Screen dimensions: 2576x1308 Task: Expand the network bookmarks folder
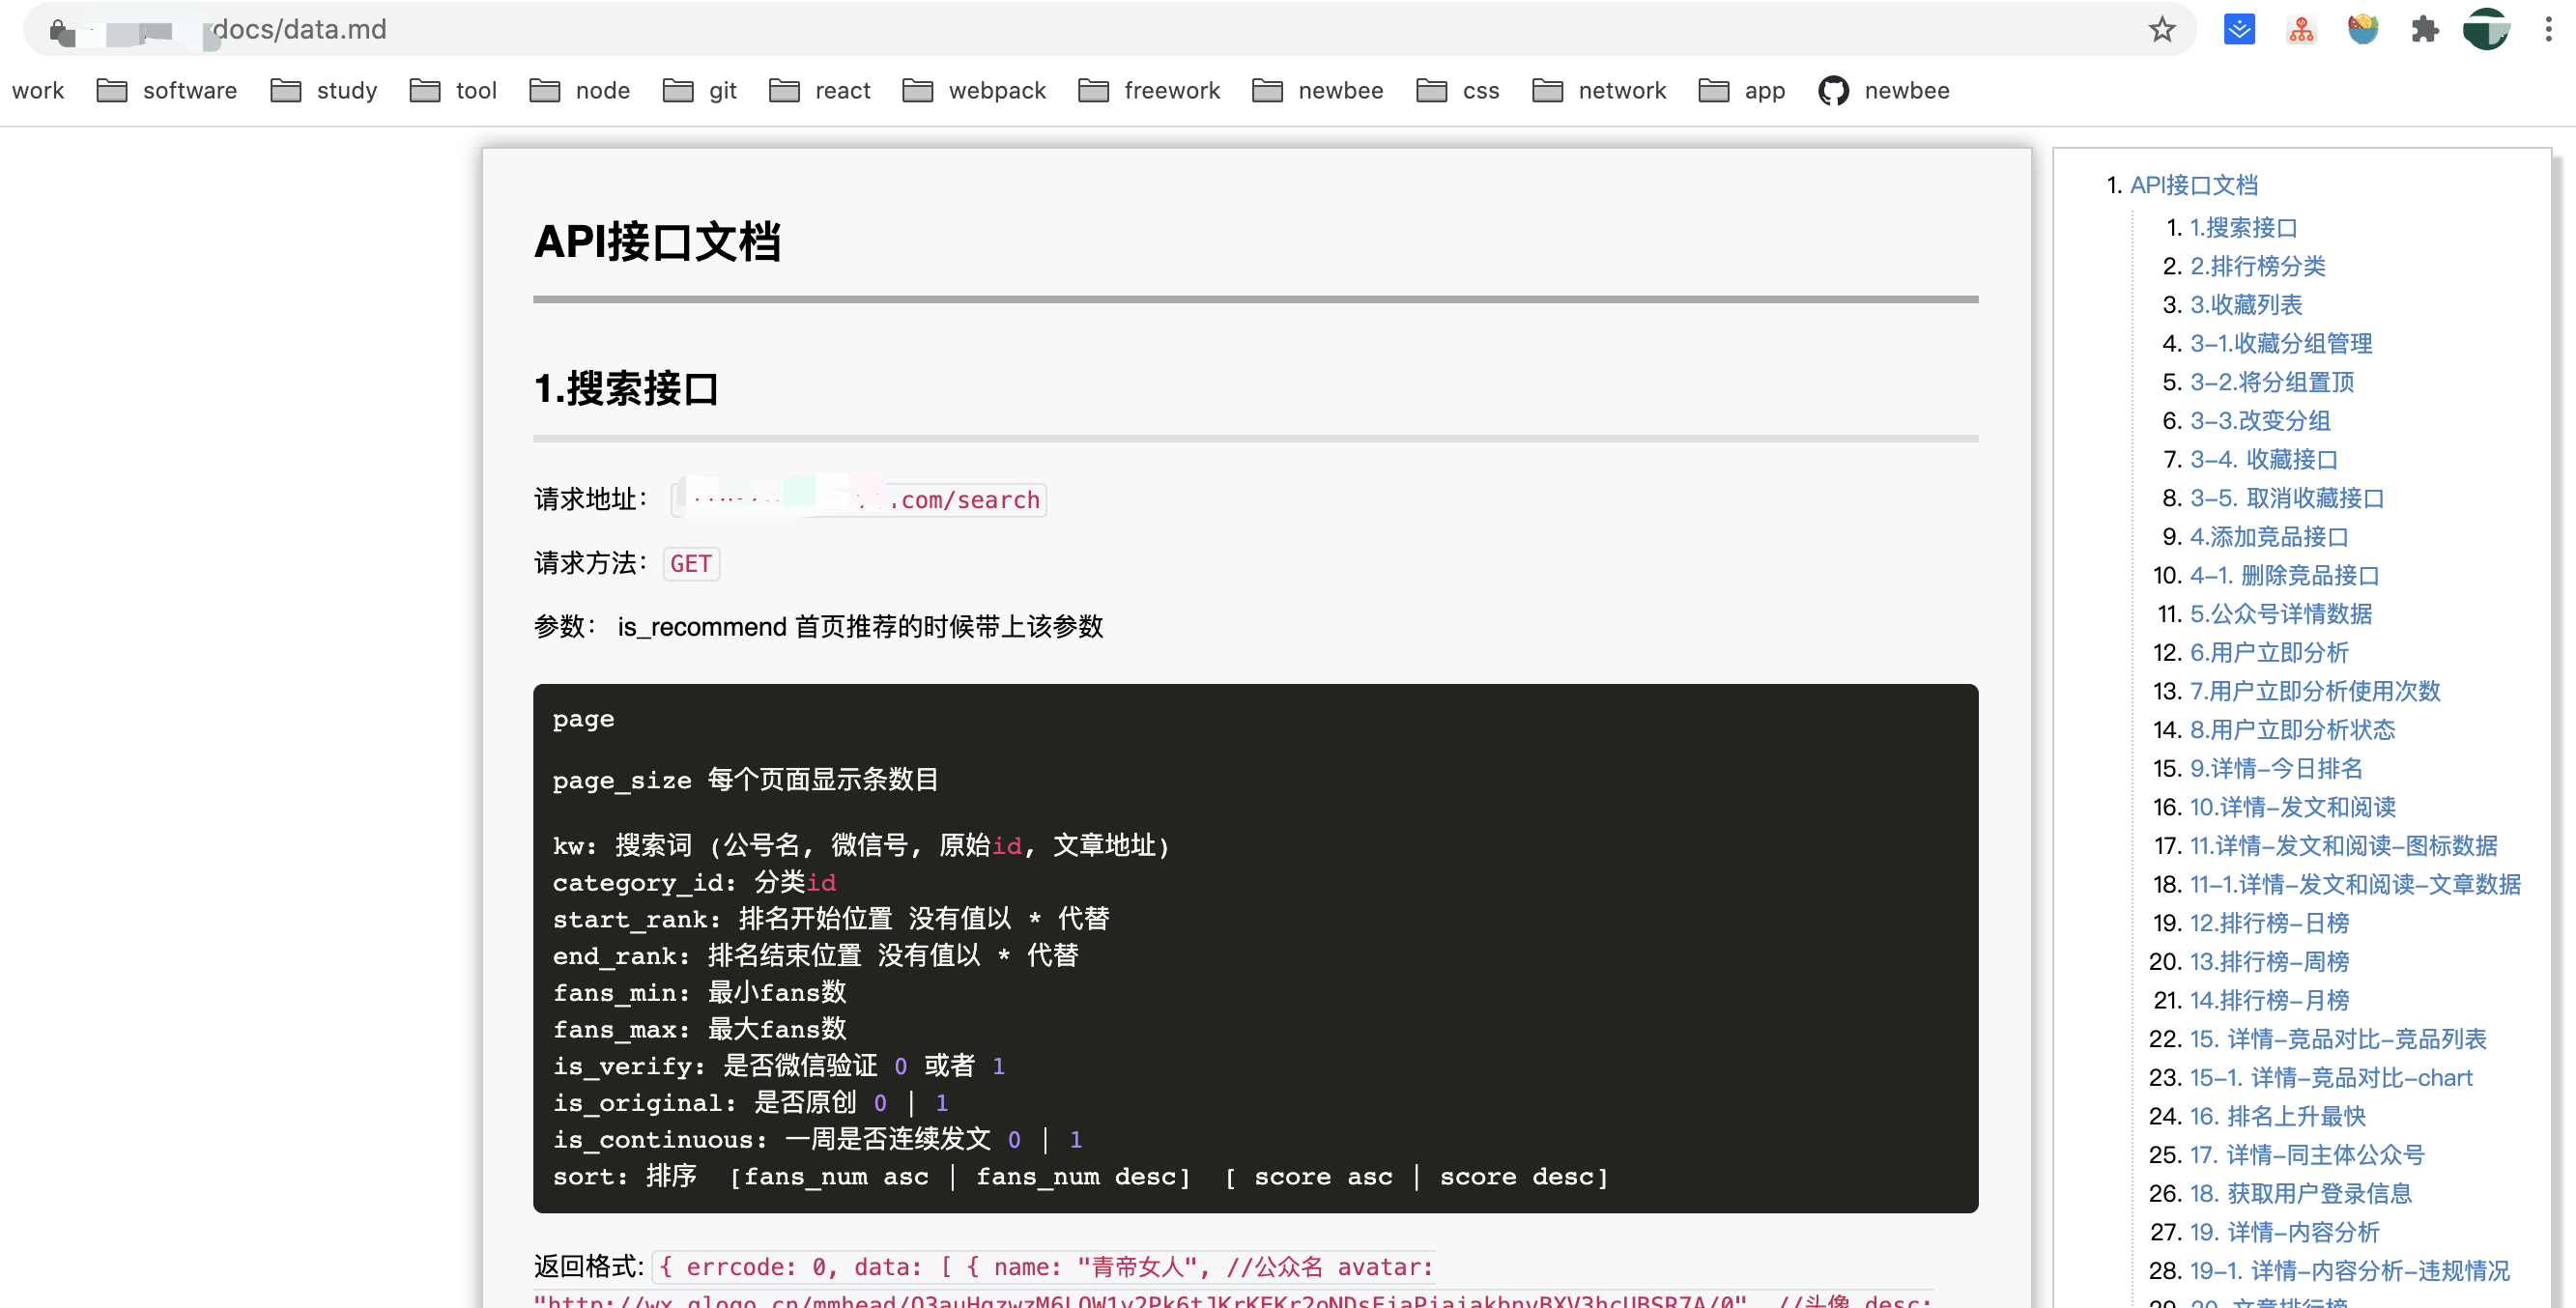pyautogui.click(x=1598, y=91)
